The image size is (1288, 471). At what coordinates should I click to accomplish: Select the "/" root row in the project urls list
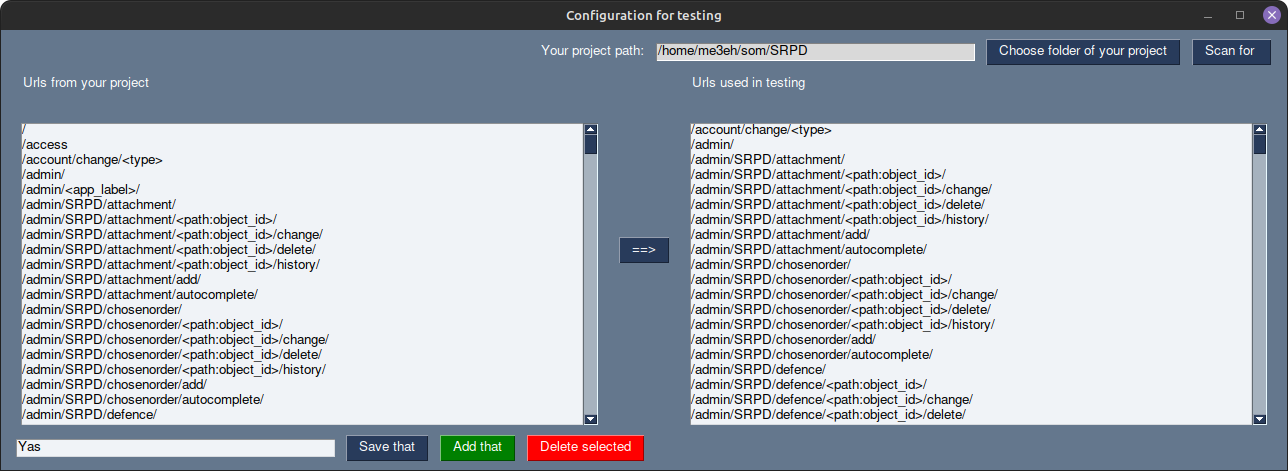click(x=301, y=130)
